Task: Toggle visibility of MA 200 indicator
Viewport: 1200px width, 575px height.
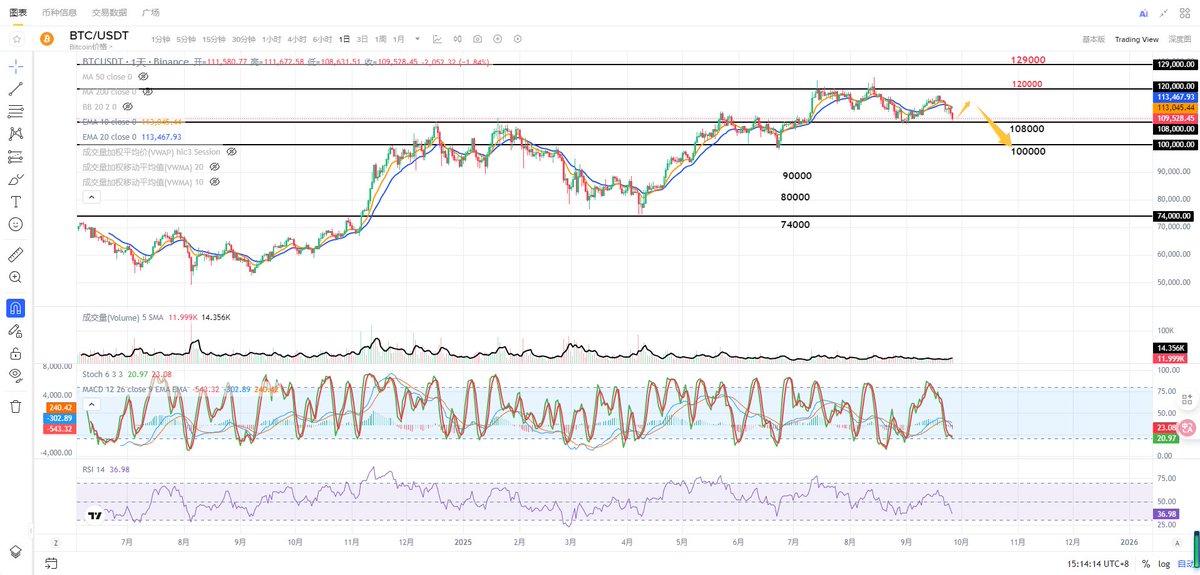Action: pyautogui.click(x=147, y=91)
